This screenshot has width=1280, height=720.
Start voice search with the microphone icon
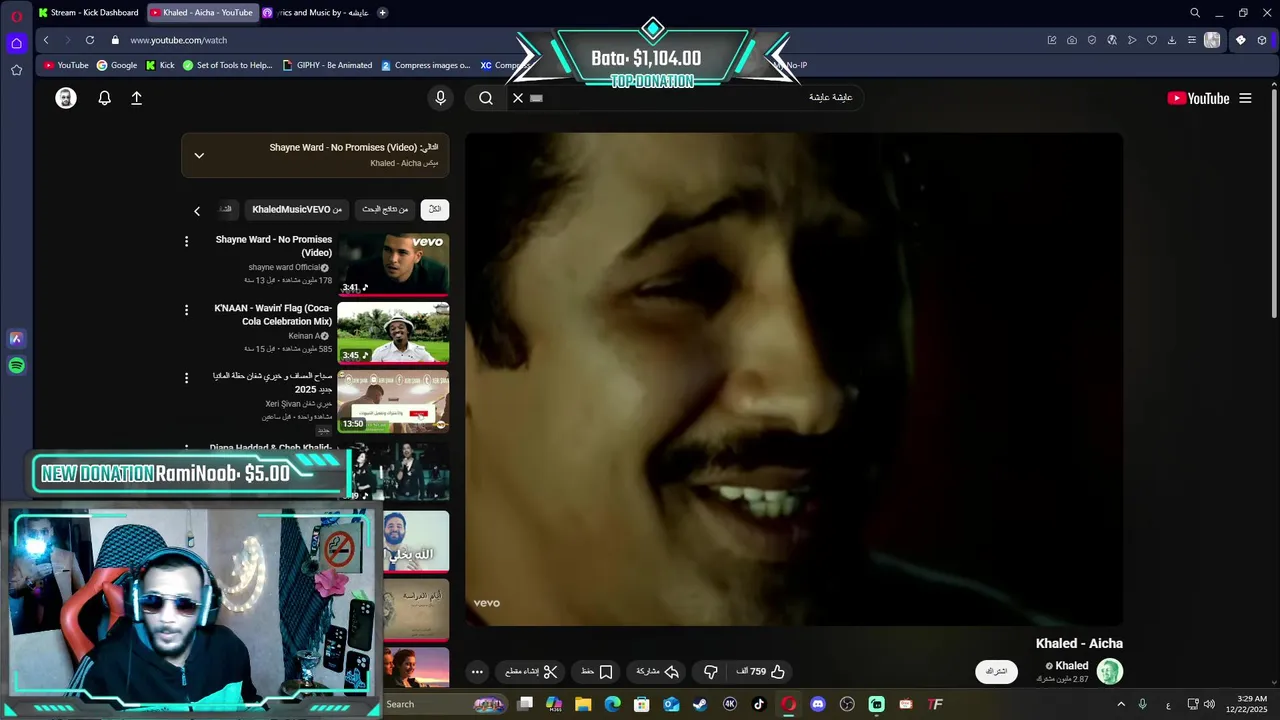[440, 98]
